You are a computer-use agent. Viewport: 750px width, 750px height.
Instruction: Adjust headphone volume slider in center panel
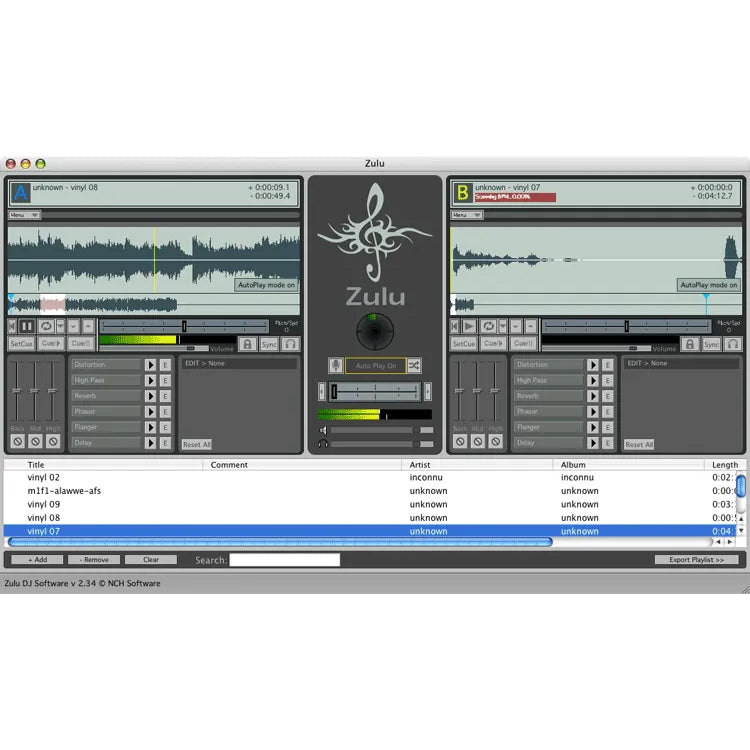pos(382,444)
